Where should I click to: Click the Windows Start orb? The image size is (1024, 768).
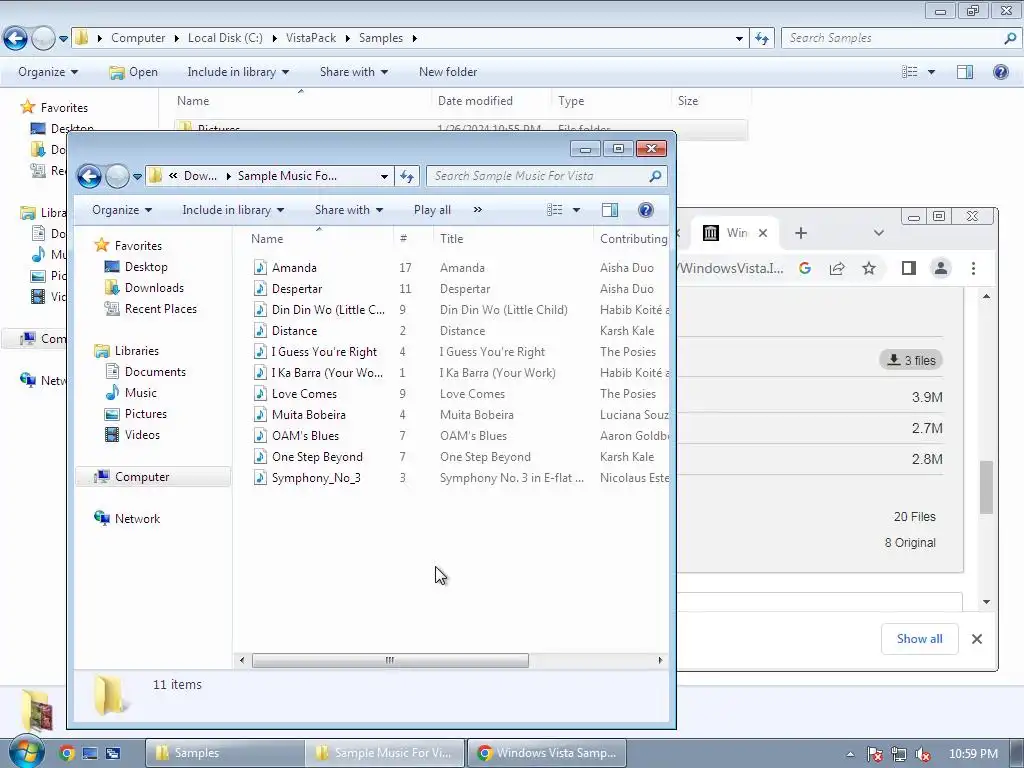click(25, 752)
